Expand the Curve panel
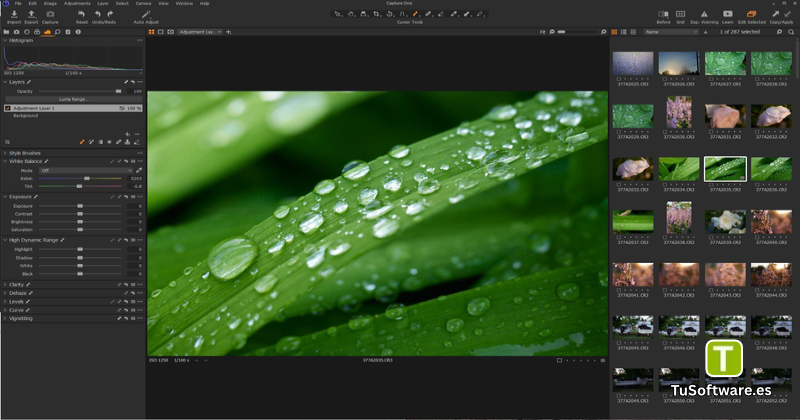Image resolution: width=800 pixels, height=420 pixels. coord(5,310)
